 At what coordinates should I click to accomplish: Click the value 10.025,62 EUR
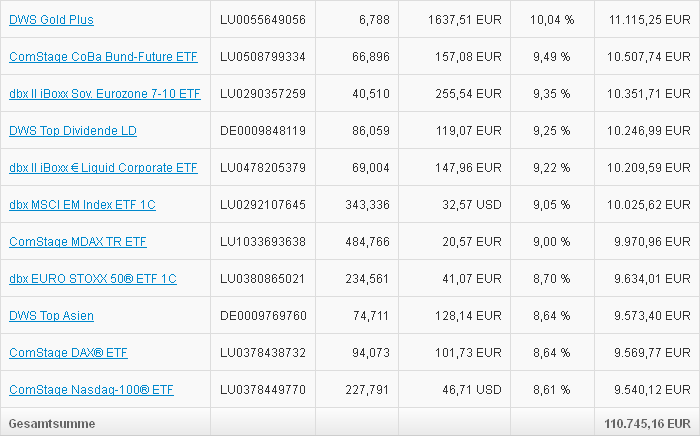point(649,205)
